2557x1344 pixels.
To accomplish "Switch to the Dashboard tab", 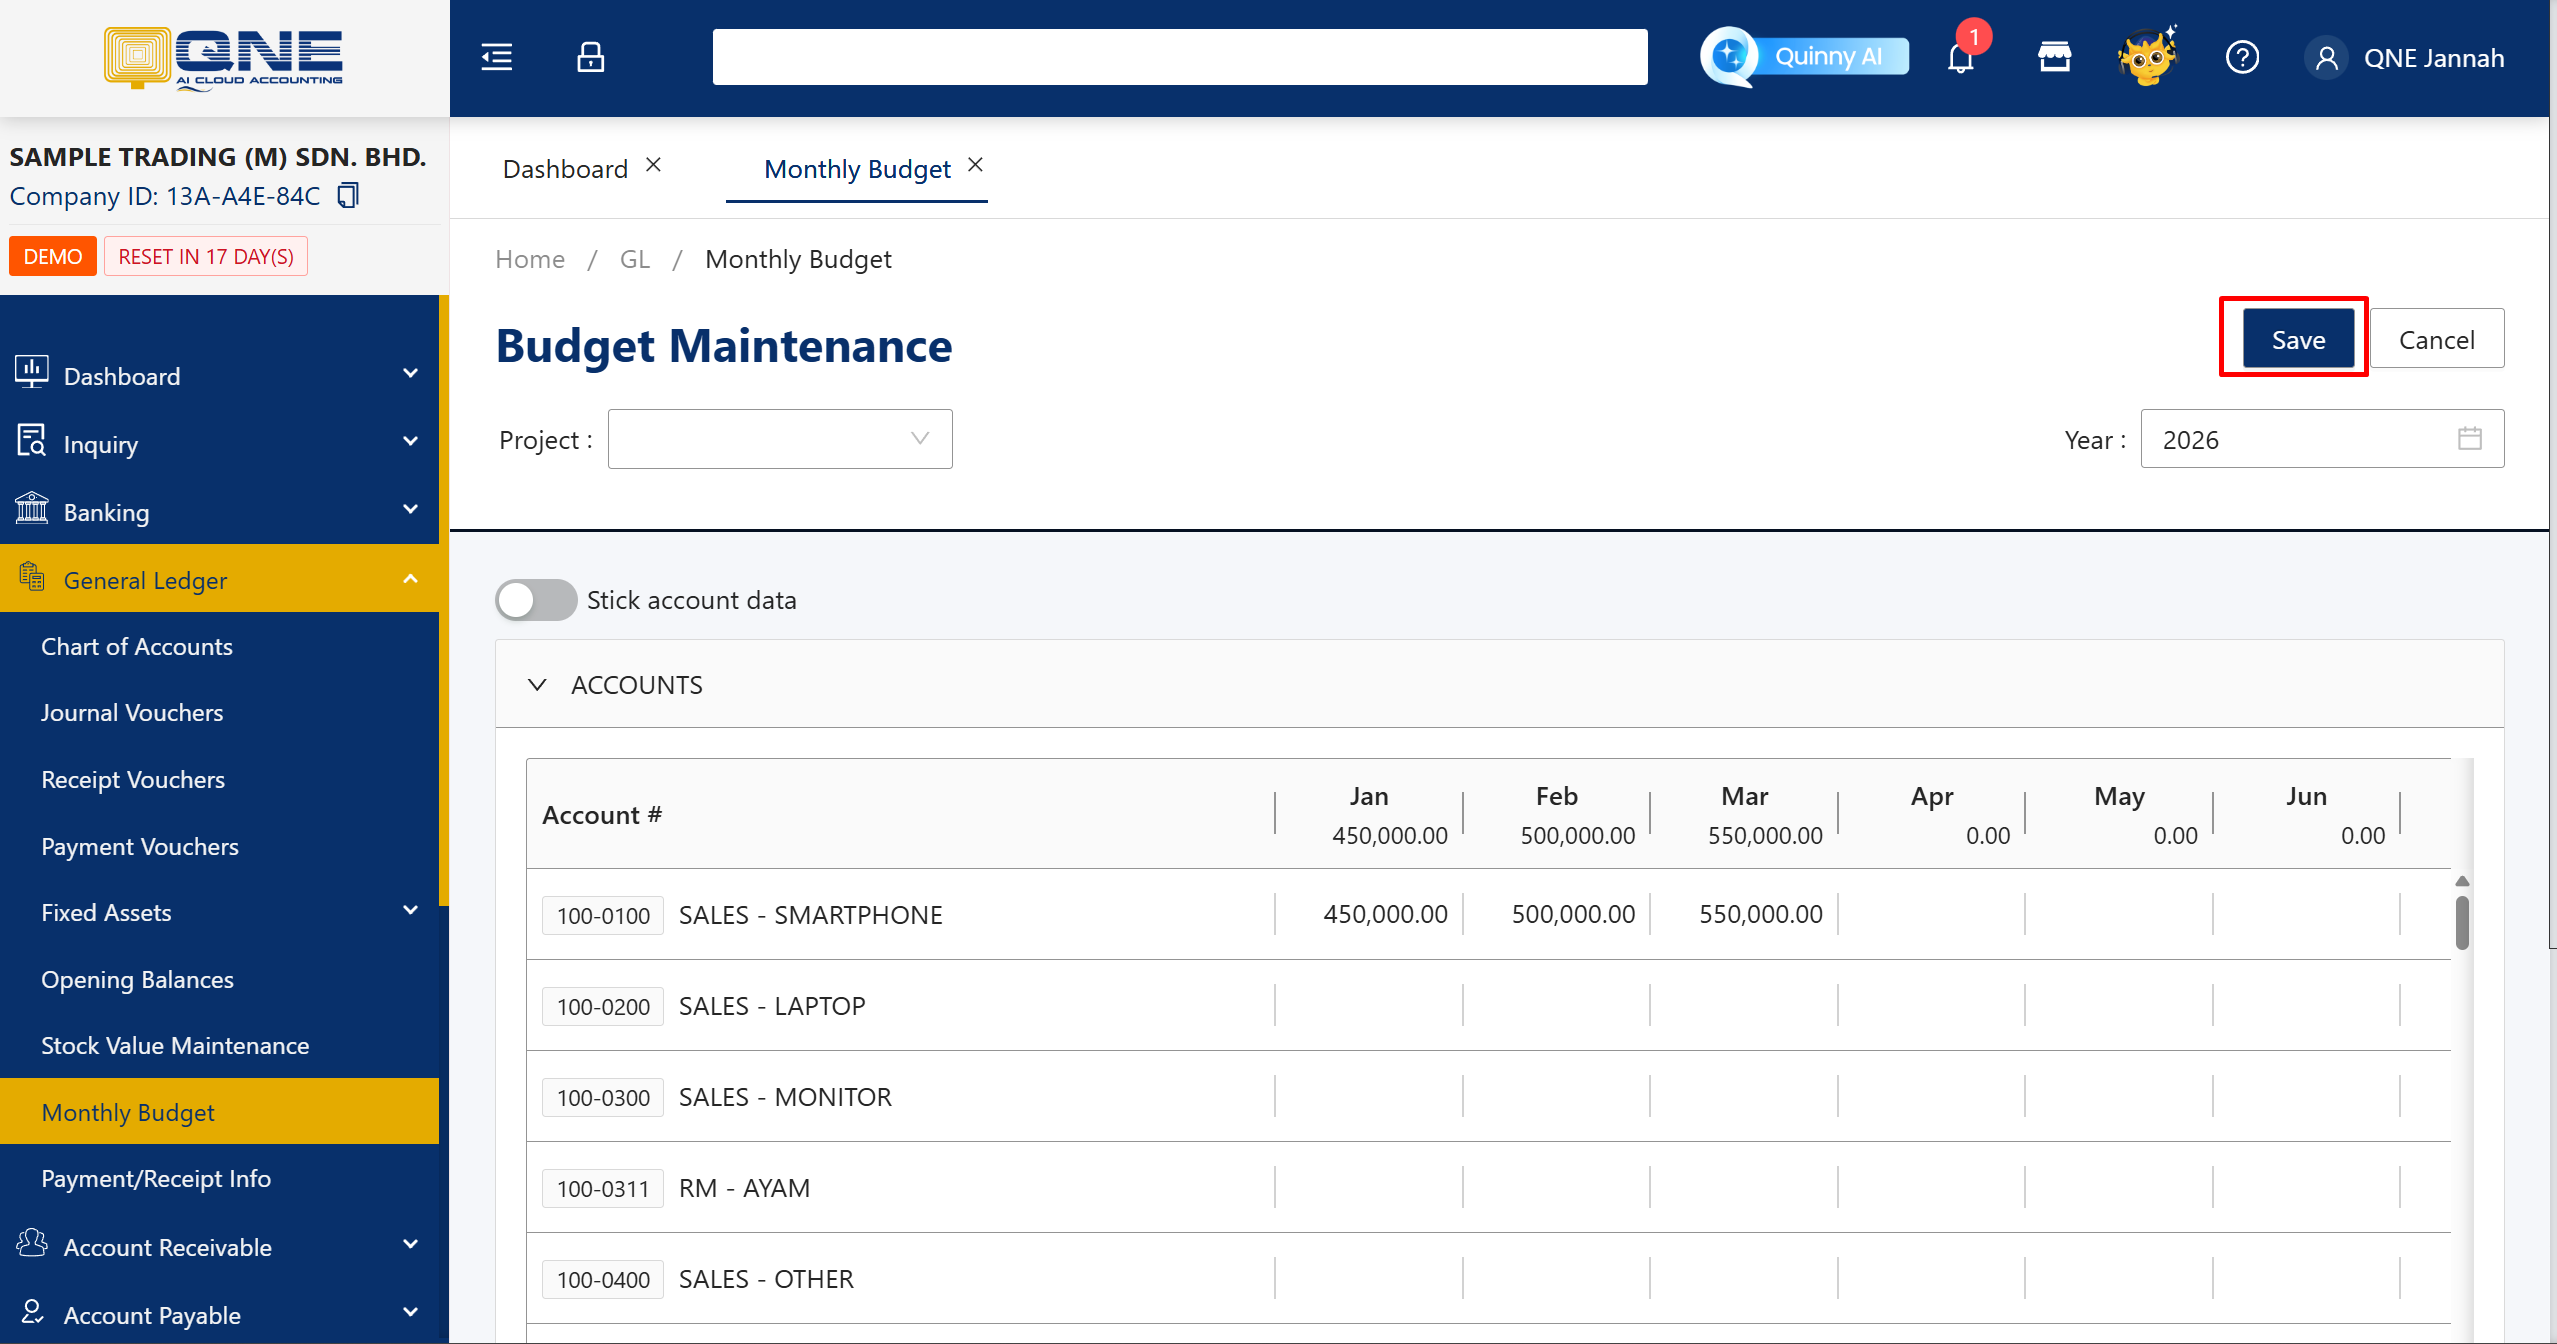I will tap(565, 169).
